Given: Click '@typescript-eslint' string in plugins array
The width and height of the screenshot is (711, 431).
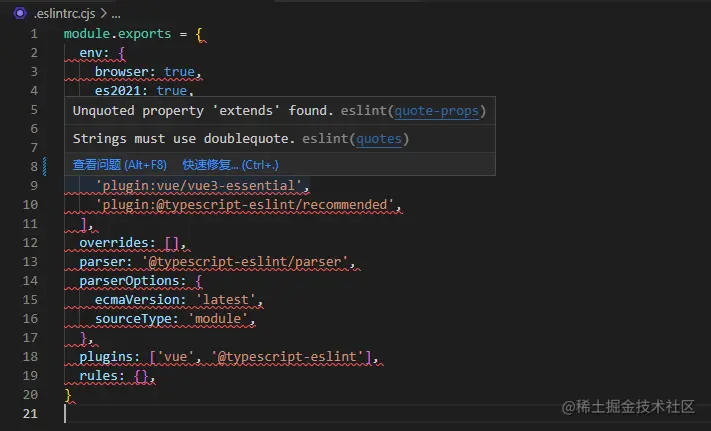Looking at the screenshot, I should pos(287,357).
